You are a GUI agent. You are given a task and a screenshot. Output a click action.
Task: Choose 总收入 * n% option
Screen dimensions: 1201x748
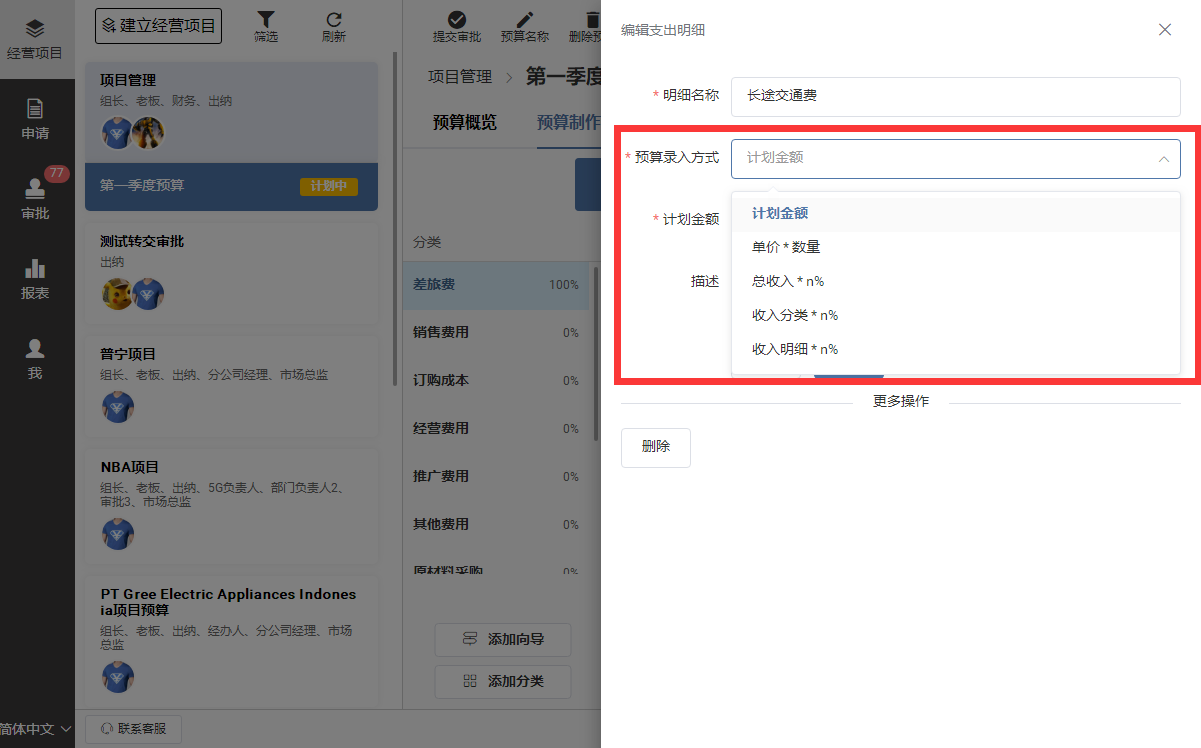(x=788, y=281)
